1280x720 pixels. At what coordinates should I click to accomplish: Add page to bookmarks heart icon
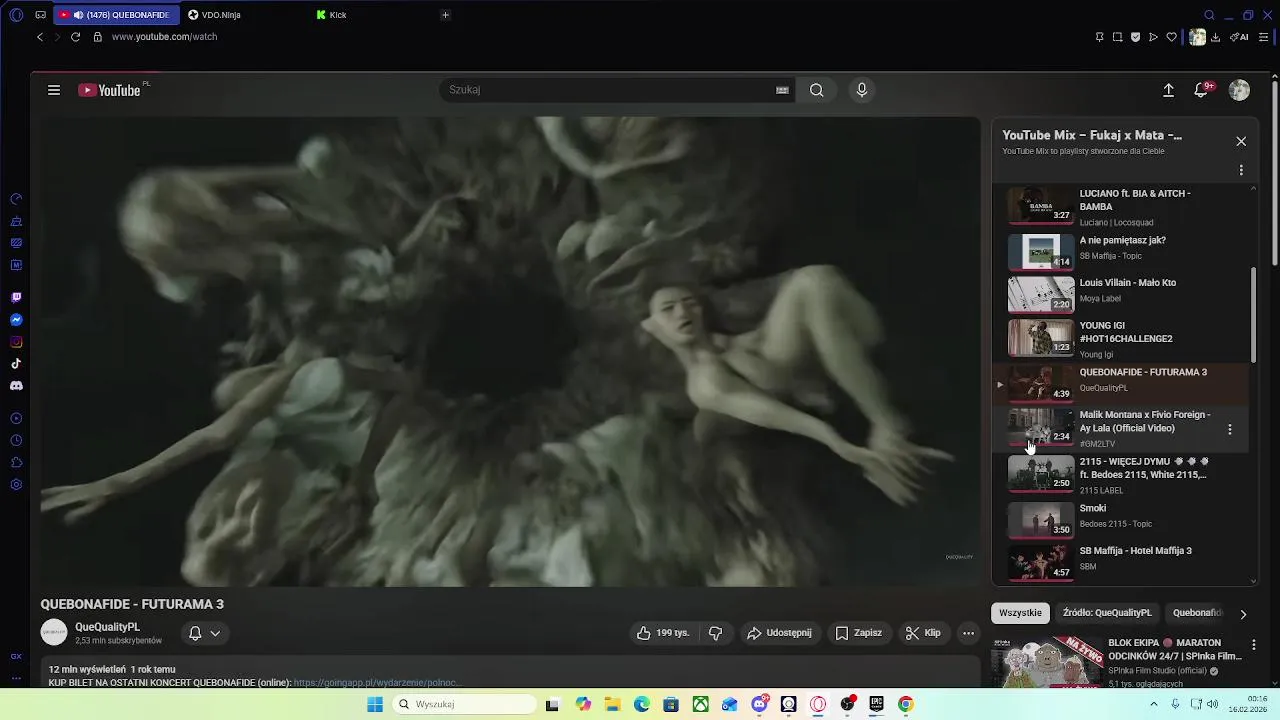1171,37
